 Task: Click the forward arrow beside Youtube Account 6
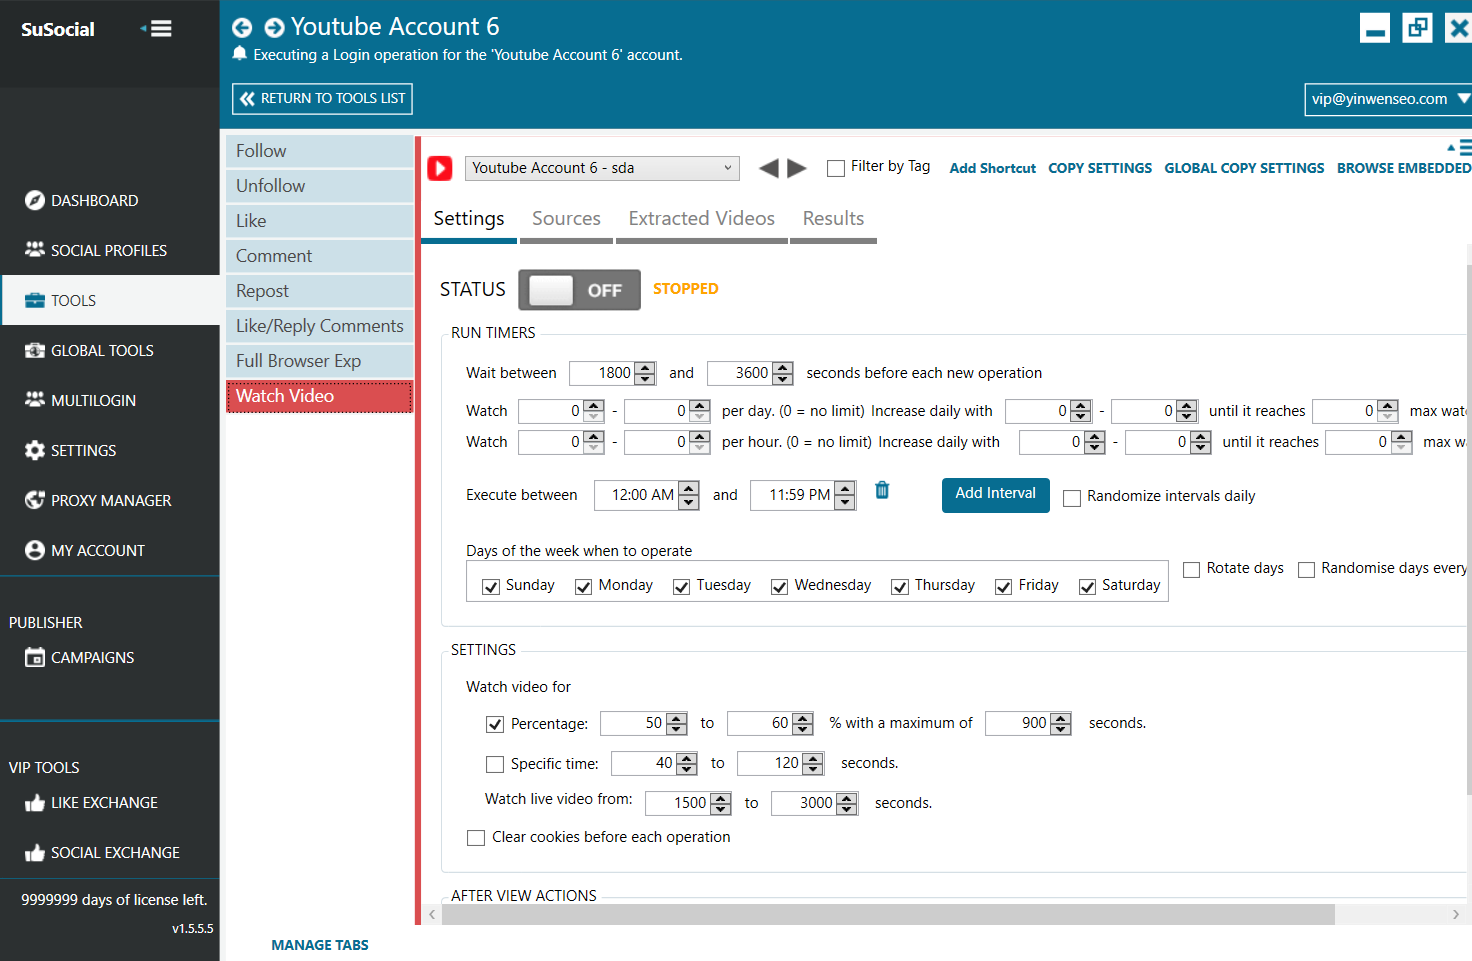[274, 28]
